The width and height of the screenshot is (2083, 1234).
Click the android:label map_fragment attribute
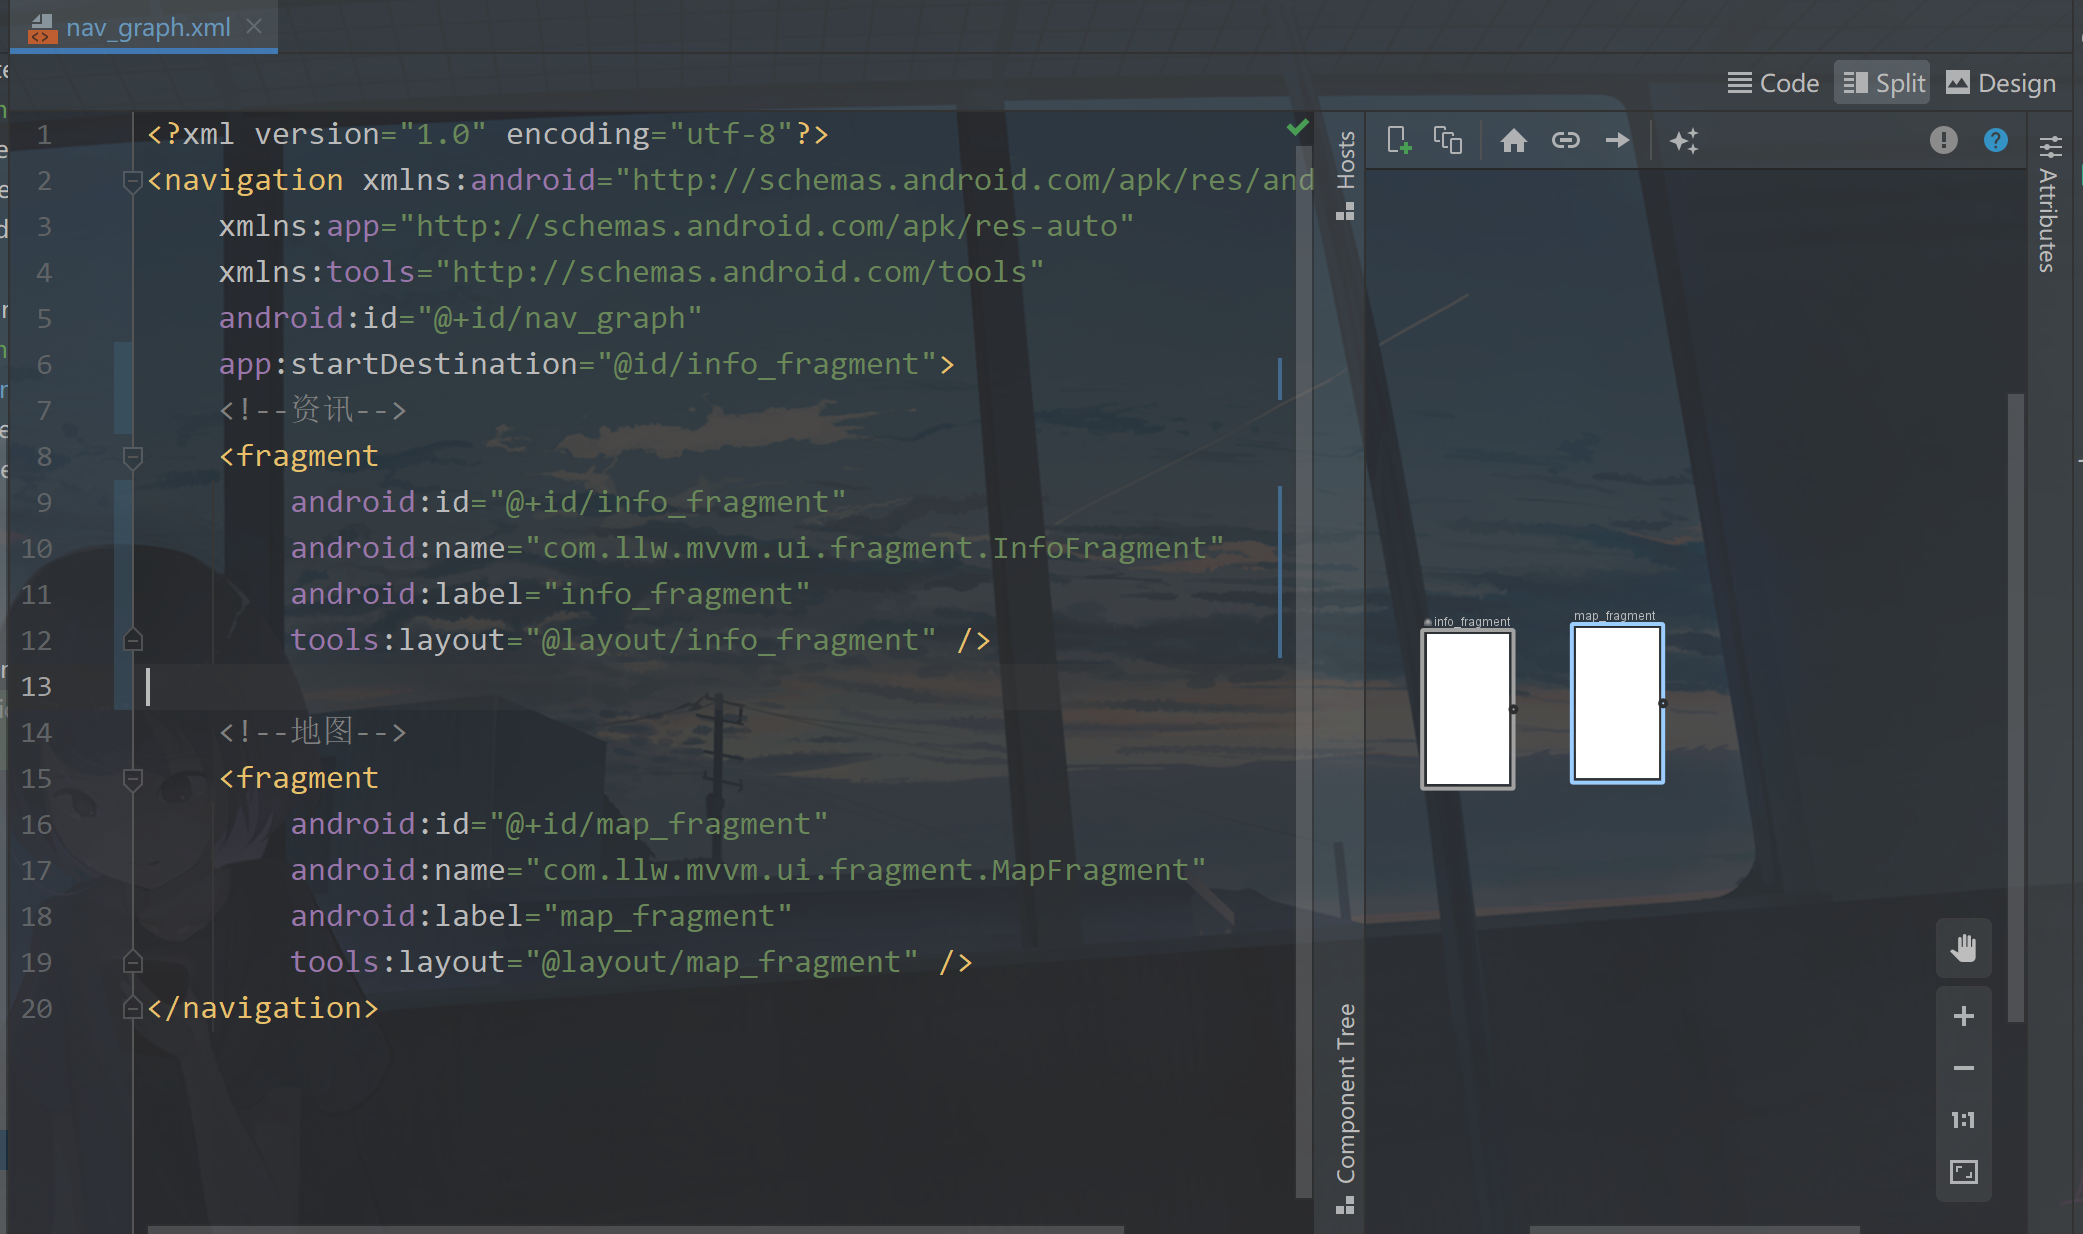(x=541, y=916)
